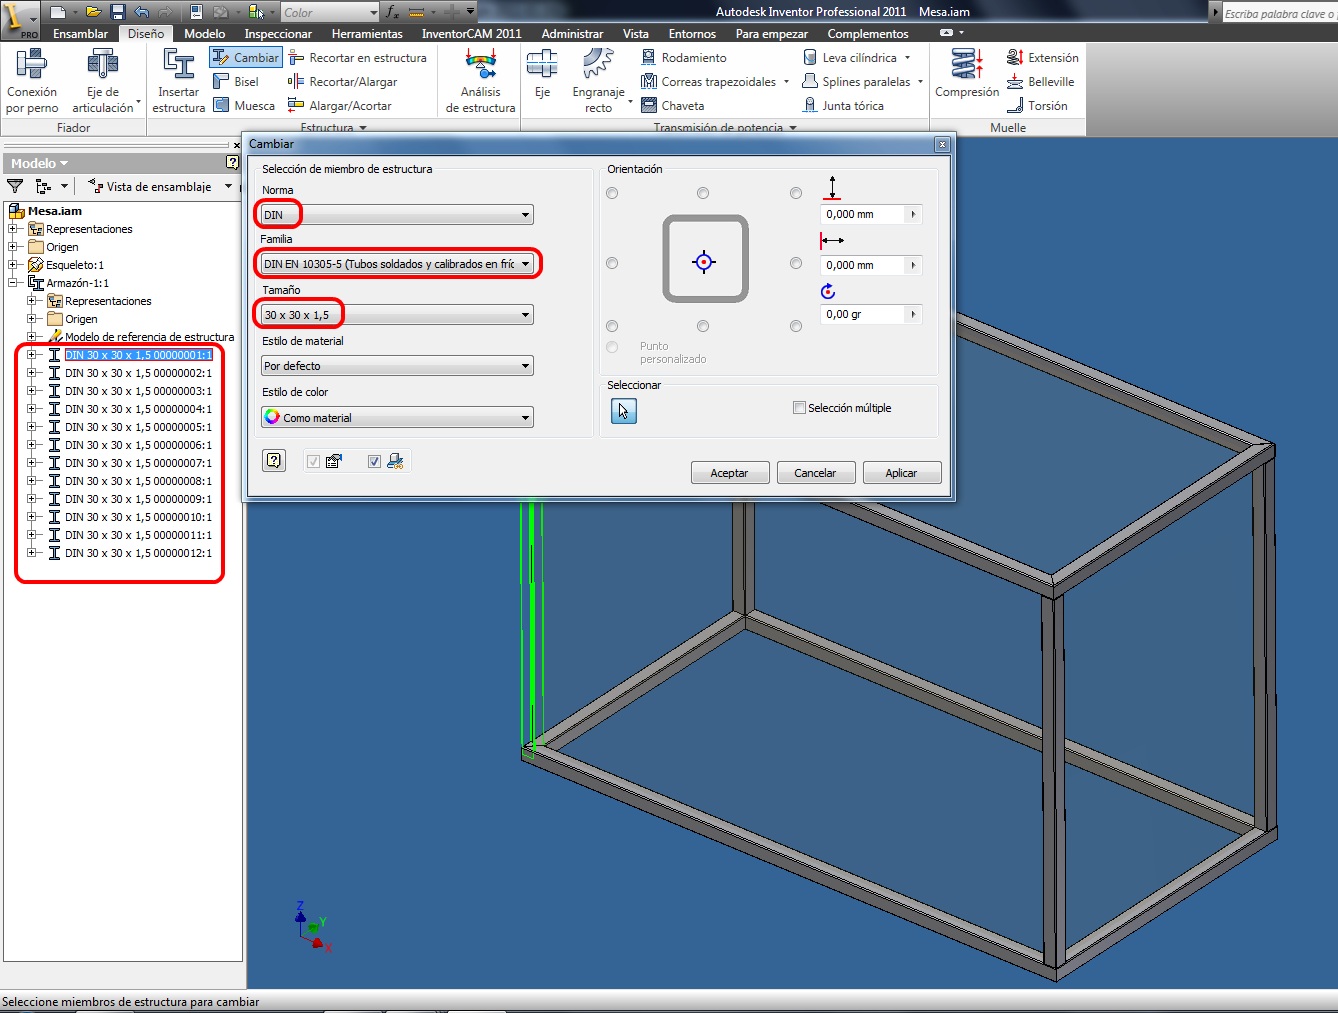Click the Seleccionar arrow button in dialog
Image resolution: width=1338 pixels, height=1013 pixels.
[x=623, y=411]
